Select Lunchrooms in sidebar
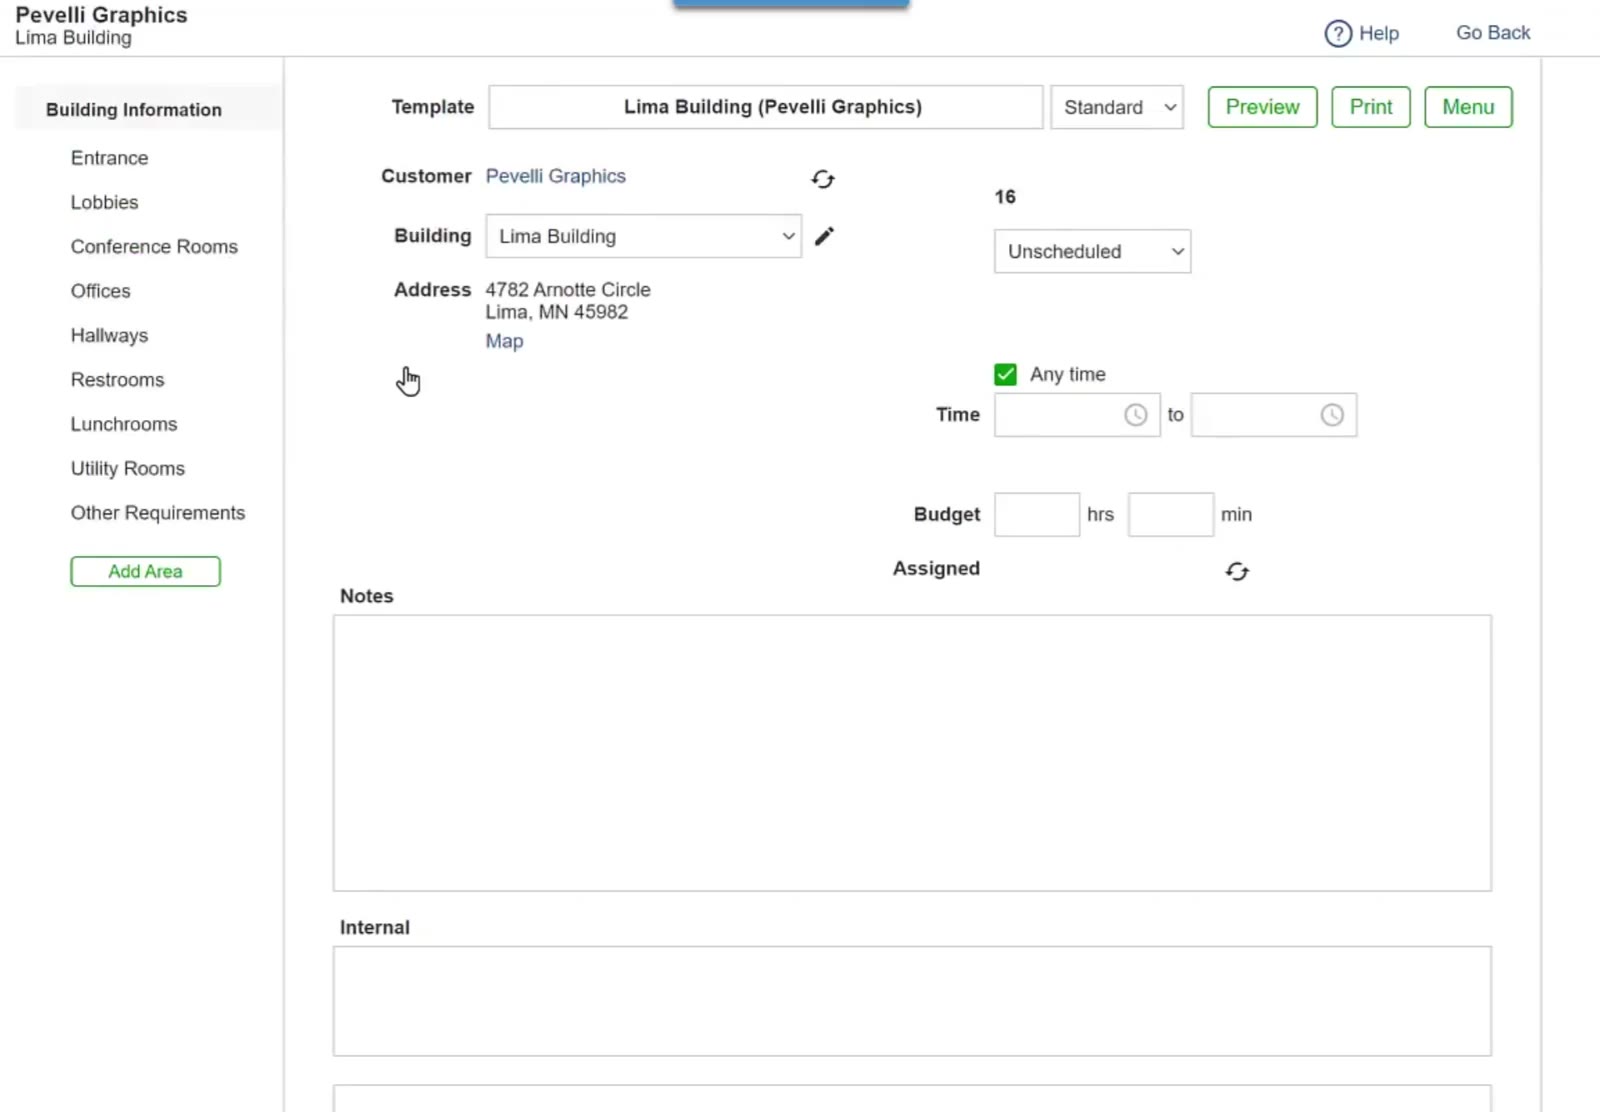Screen dimensions: 1600x1112 pos(124,424)
